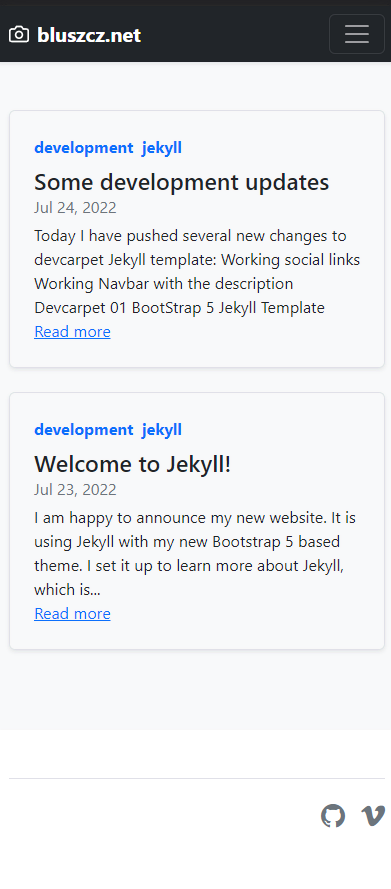
Task: Click the date Jul 23, 2022
Action: tap(75, 489)
